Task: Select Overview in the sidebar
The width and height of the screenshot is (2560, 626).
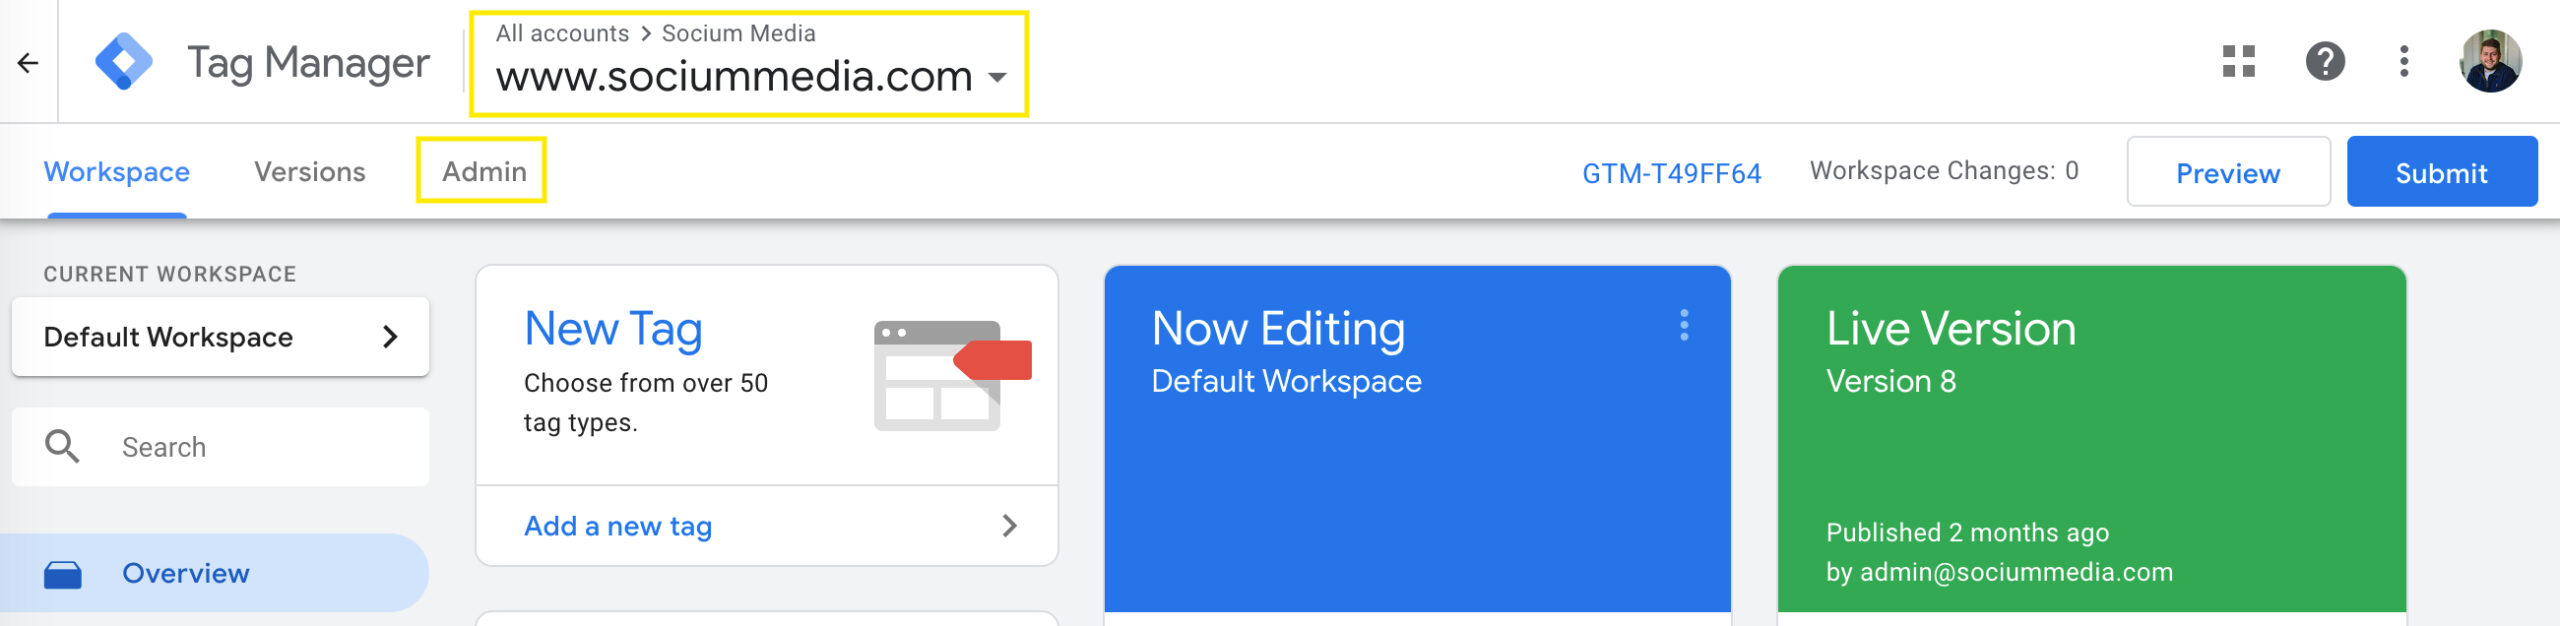Action: click(x=214, y=573)
